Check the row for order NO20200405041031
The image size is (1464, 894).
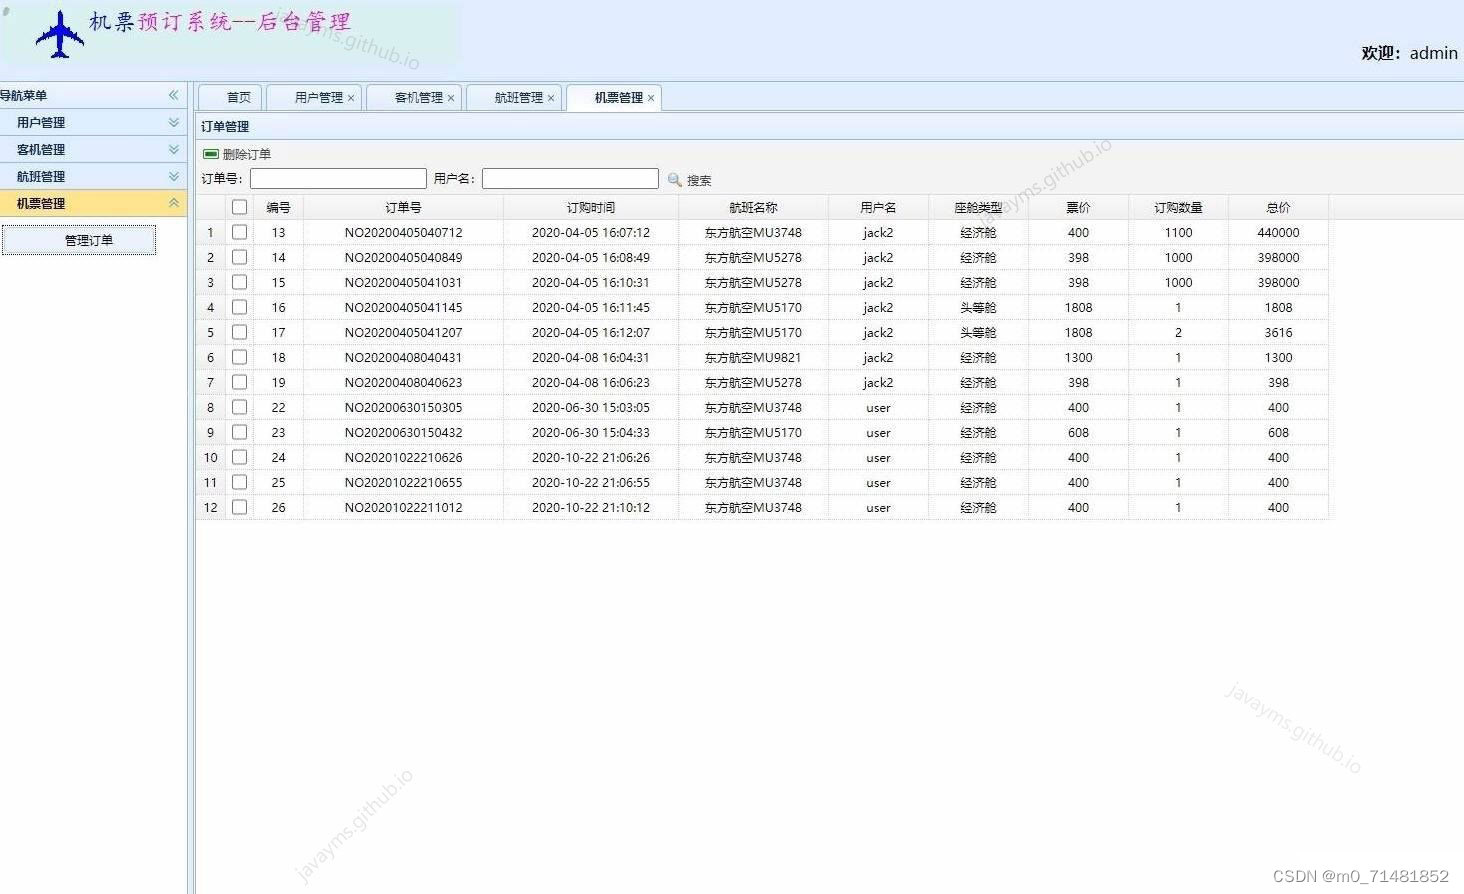click(239, 282)
